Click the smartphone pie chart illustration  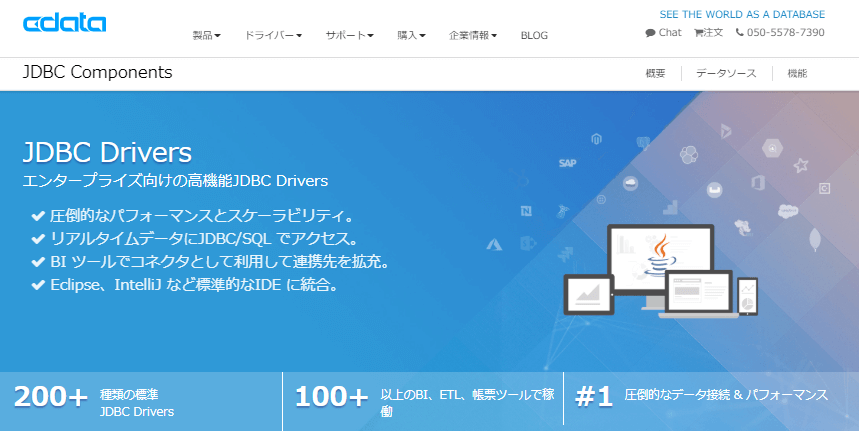748,296
